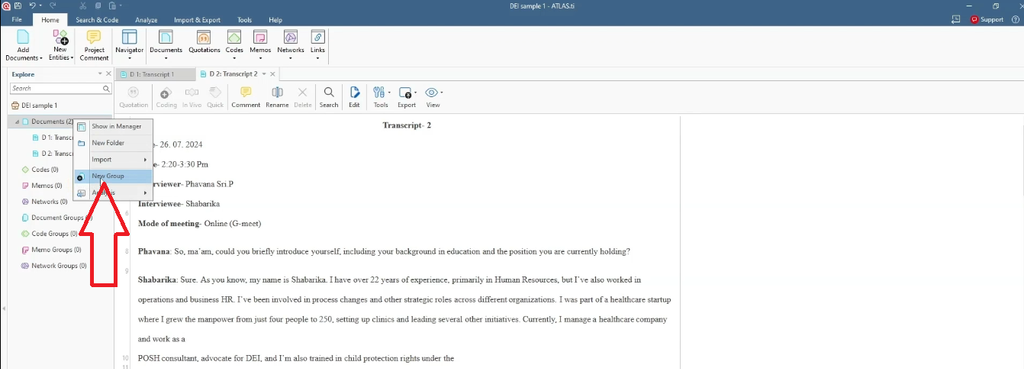Viewport: 1024px width, 369px height.
Task: Open the Quotations manager from the ribbon
Action: [204, 42]
